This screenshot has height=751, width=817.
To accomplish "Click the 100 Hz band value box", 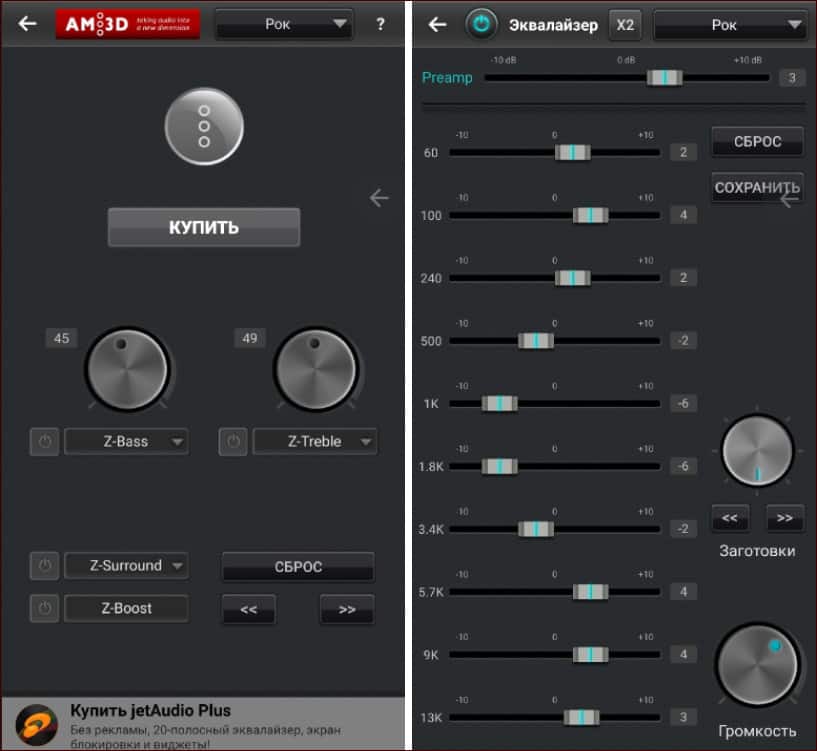I will 683,215.
